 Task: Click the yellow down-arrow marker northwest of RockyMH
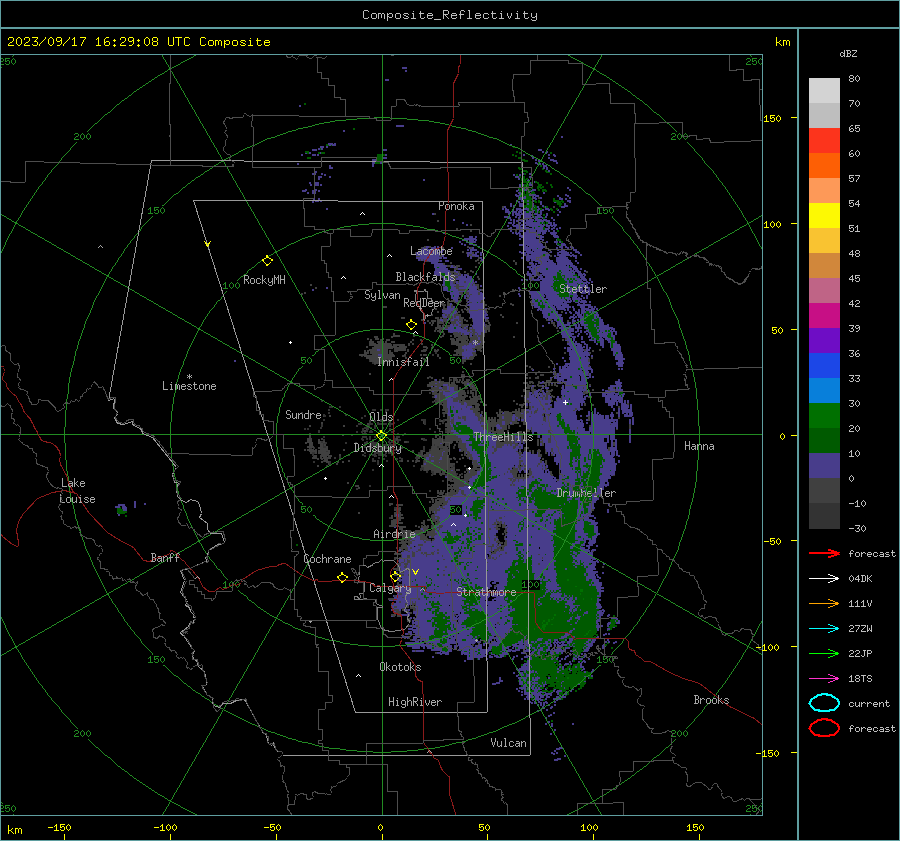[x=208, y=244]
